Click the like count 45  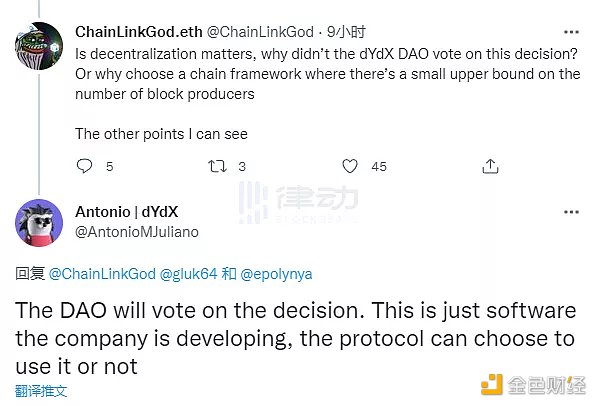click(379, 166)
